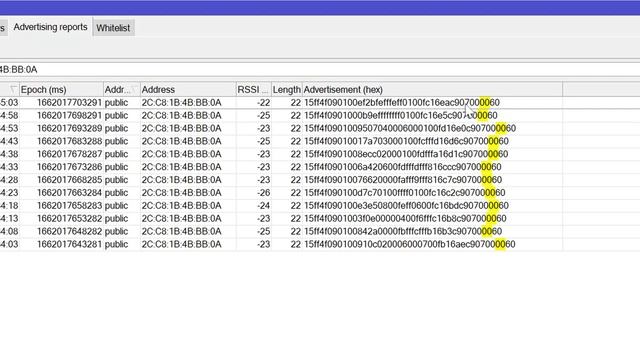Click advertisement hex starting 15ff4f090100910c02

[x=409, y=244]
